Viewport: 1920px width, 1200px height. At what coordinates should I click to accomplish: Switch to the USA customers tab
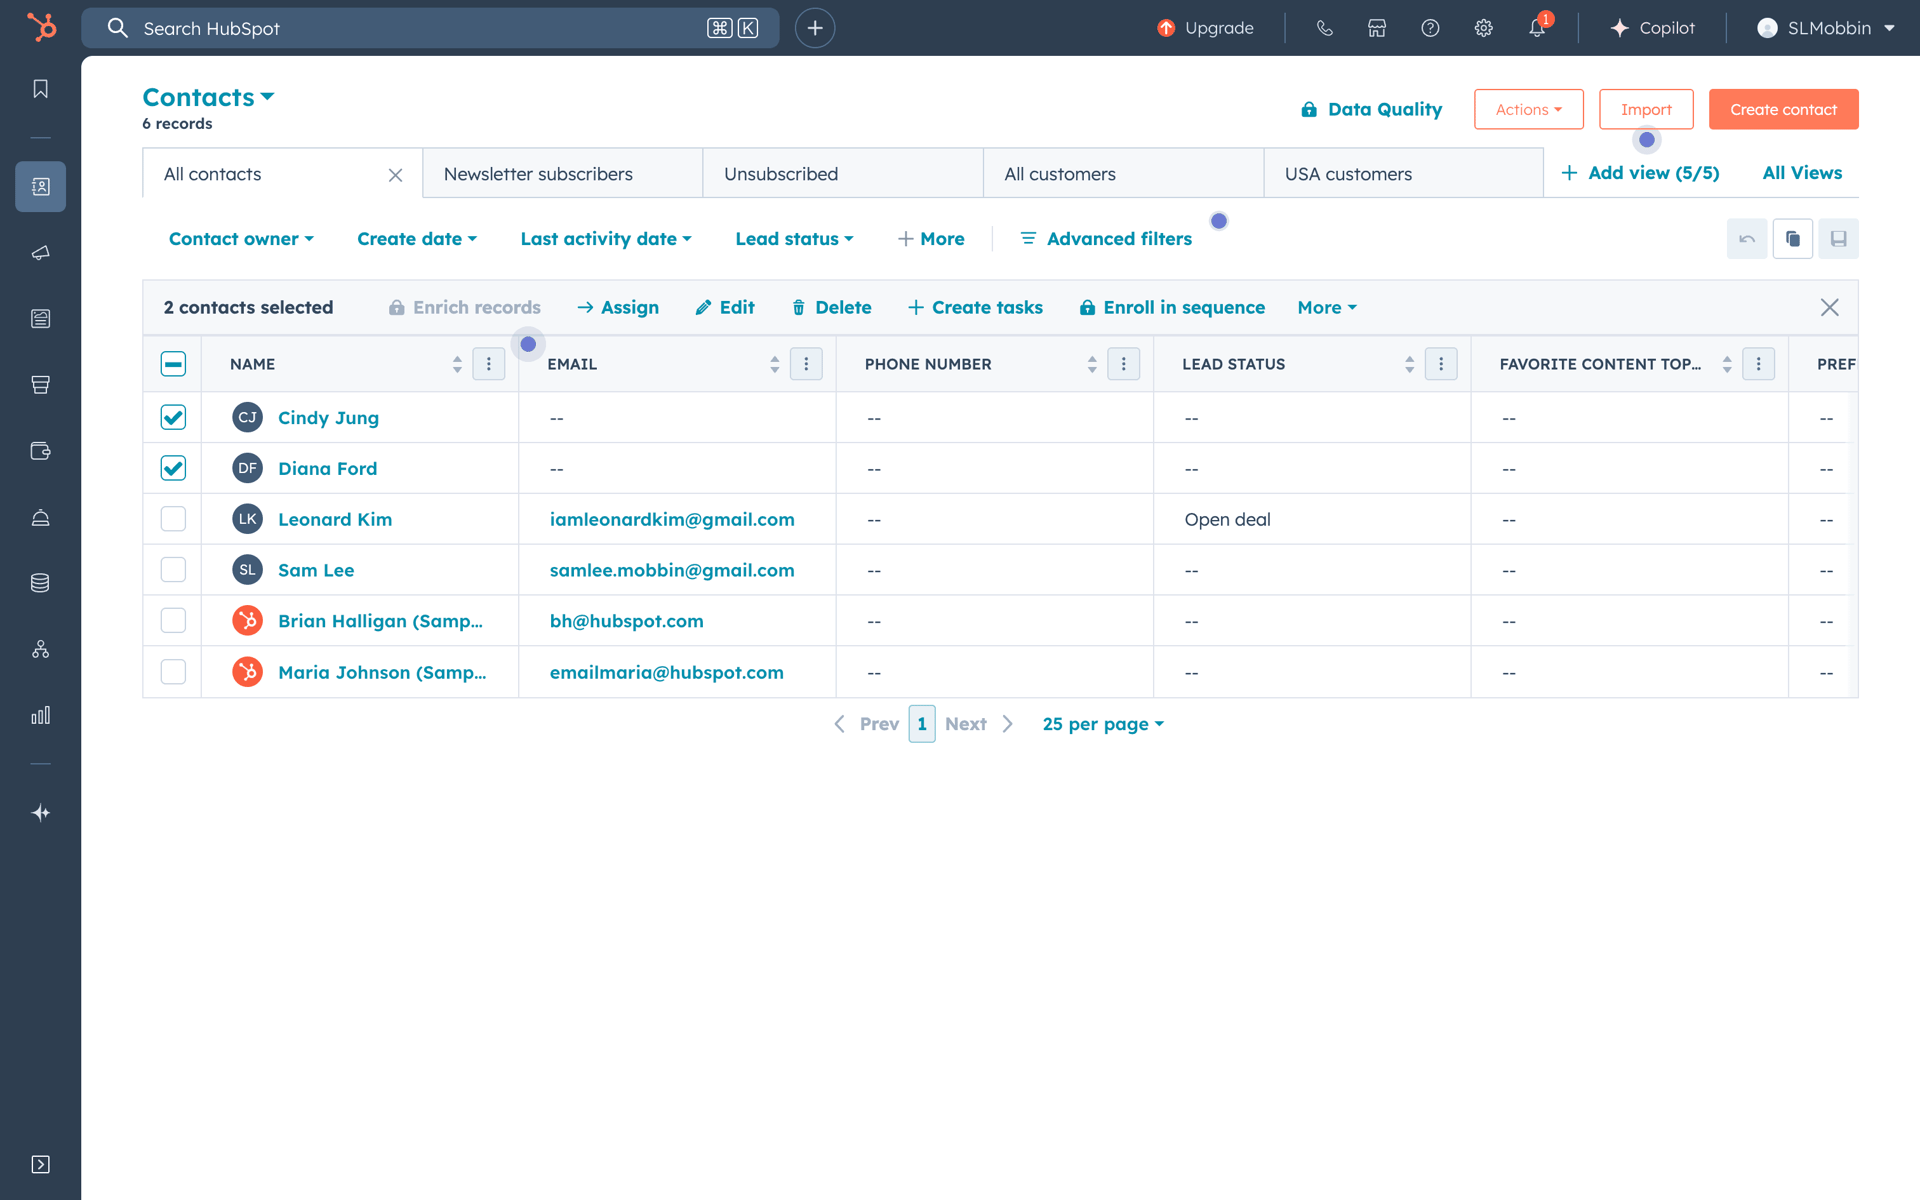(x=1404, y=174)
